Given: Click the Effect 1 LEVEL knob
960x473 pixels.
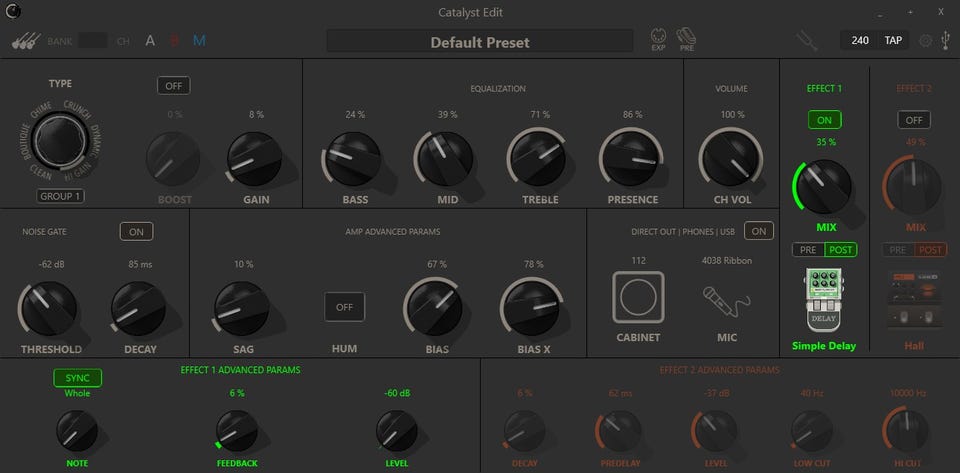Looking at the screenshot, I should pyautogui.click(x=397, y=431).
